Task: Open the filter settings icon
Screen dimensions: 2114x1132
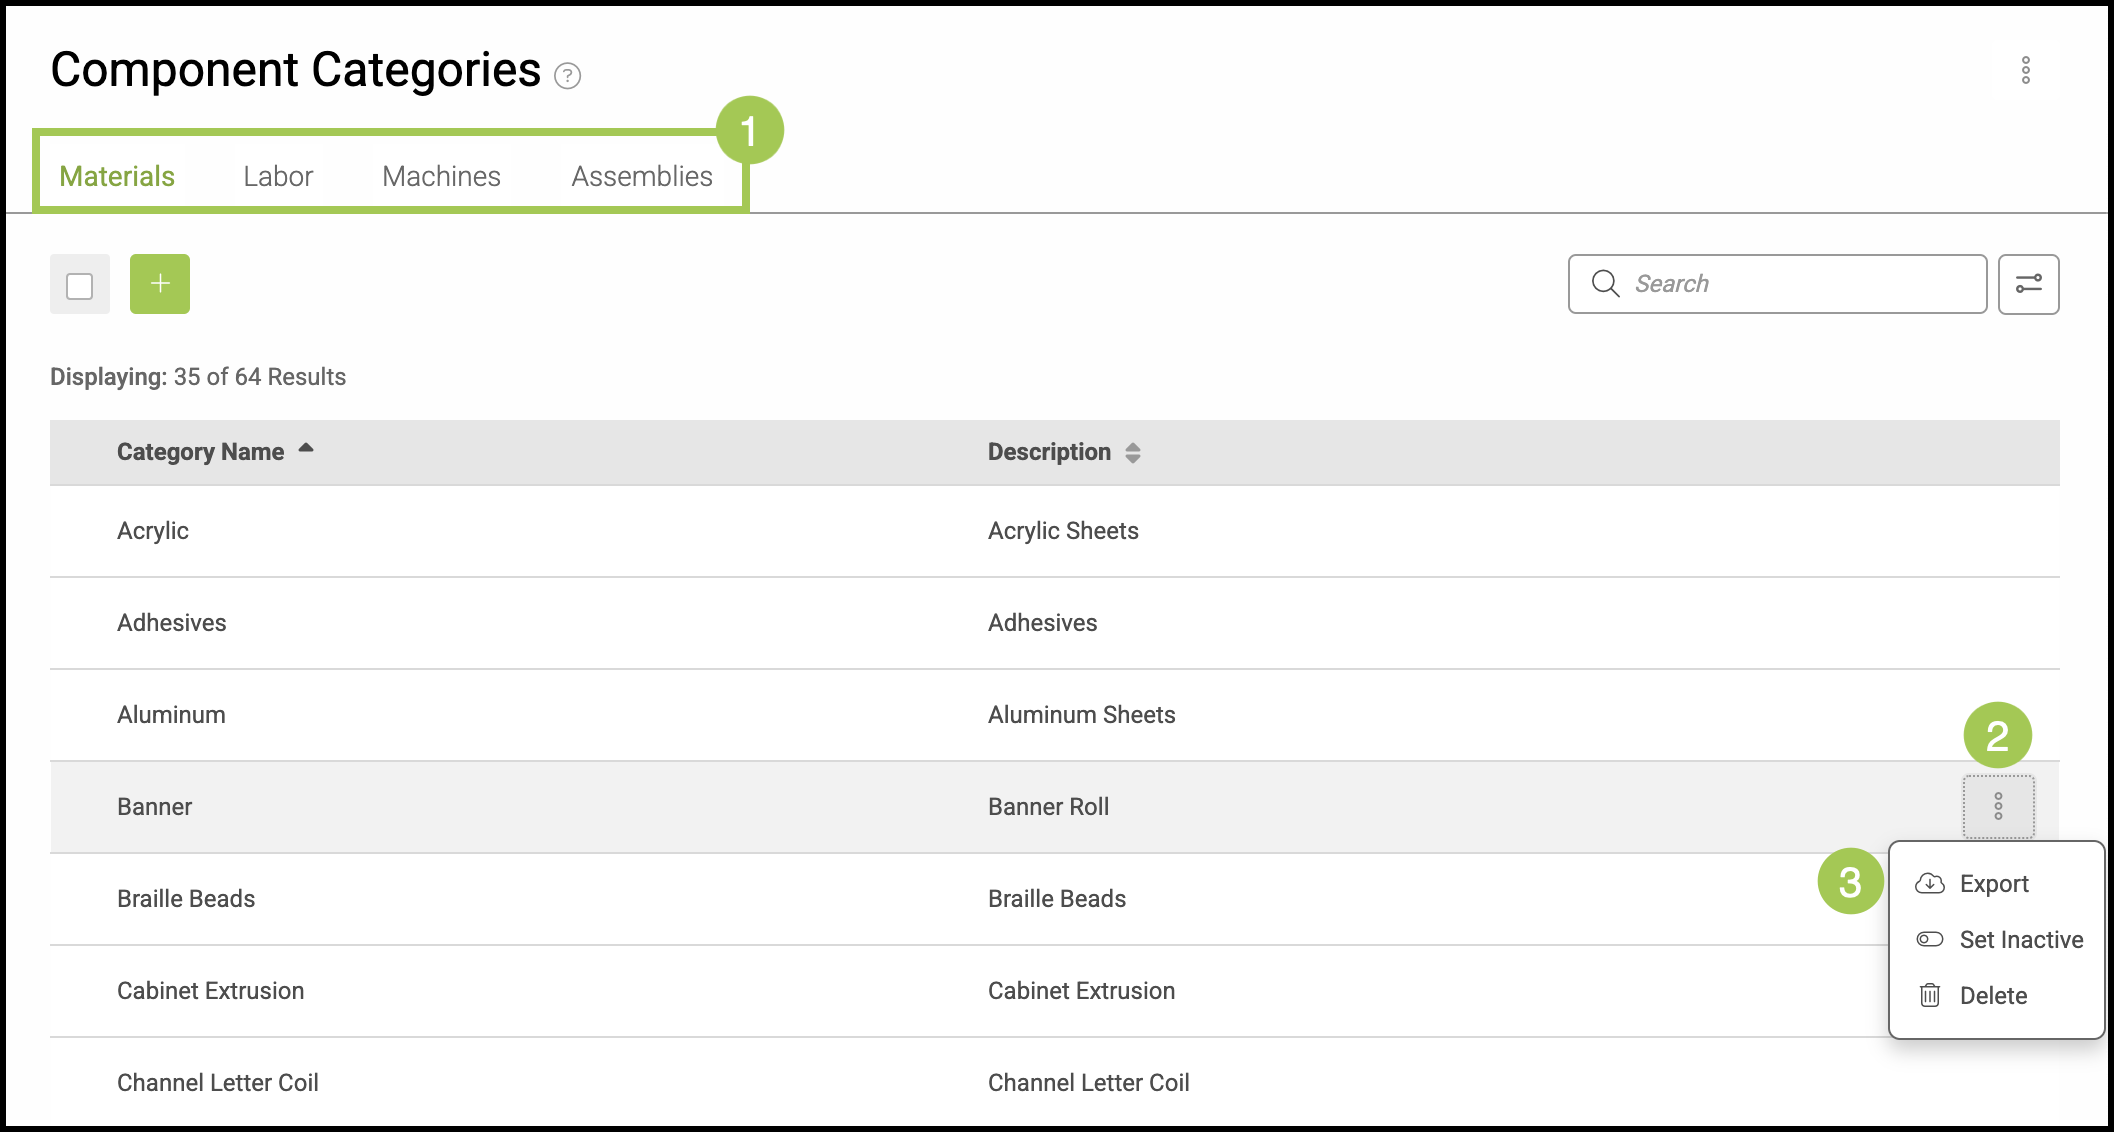Action: coord(2028,284)
